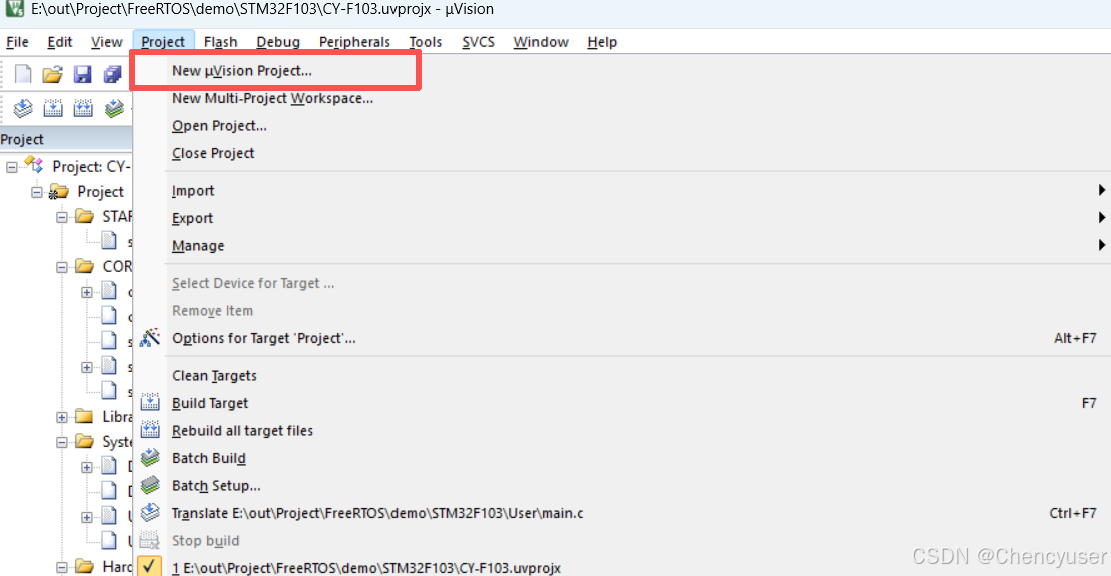Collapse the 'Project' target node in tree
The width and height of the screenshot is (1111, 576).
[37, 192]
